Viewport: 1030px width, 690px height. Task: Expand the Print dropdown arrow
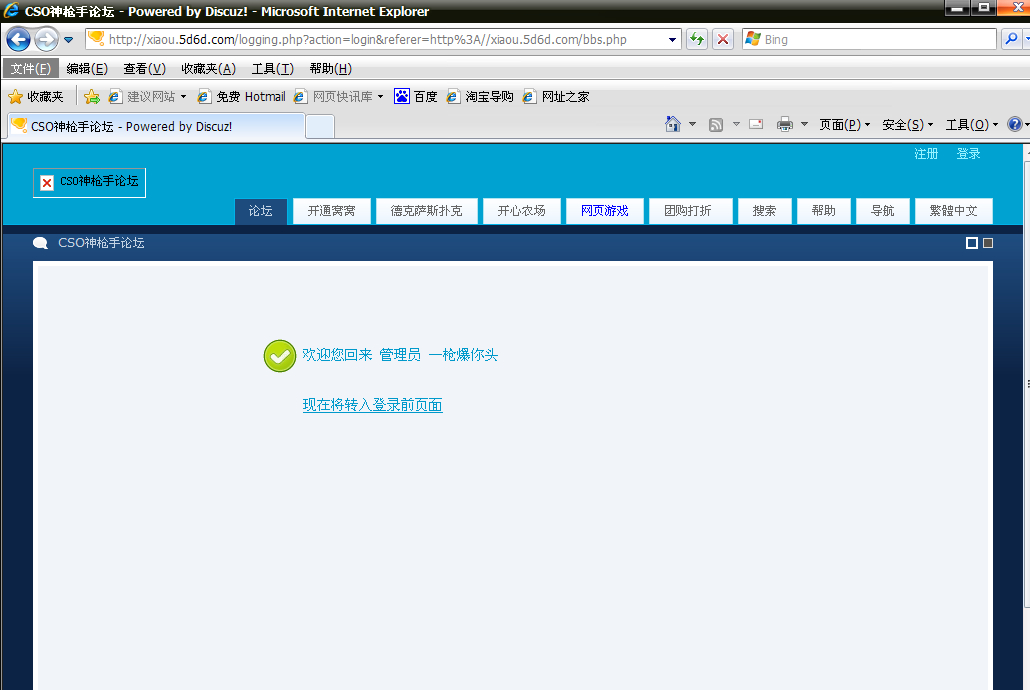(804, 124)
